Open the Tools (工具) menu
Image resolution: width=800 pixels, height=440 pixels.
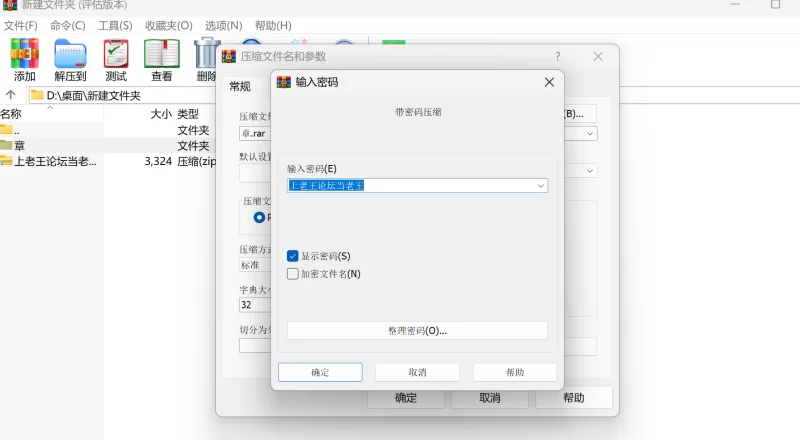click(115, 26)
